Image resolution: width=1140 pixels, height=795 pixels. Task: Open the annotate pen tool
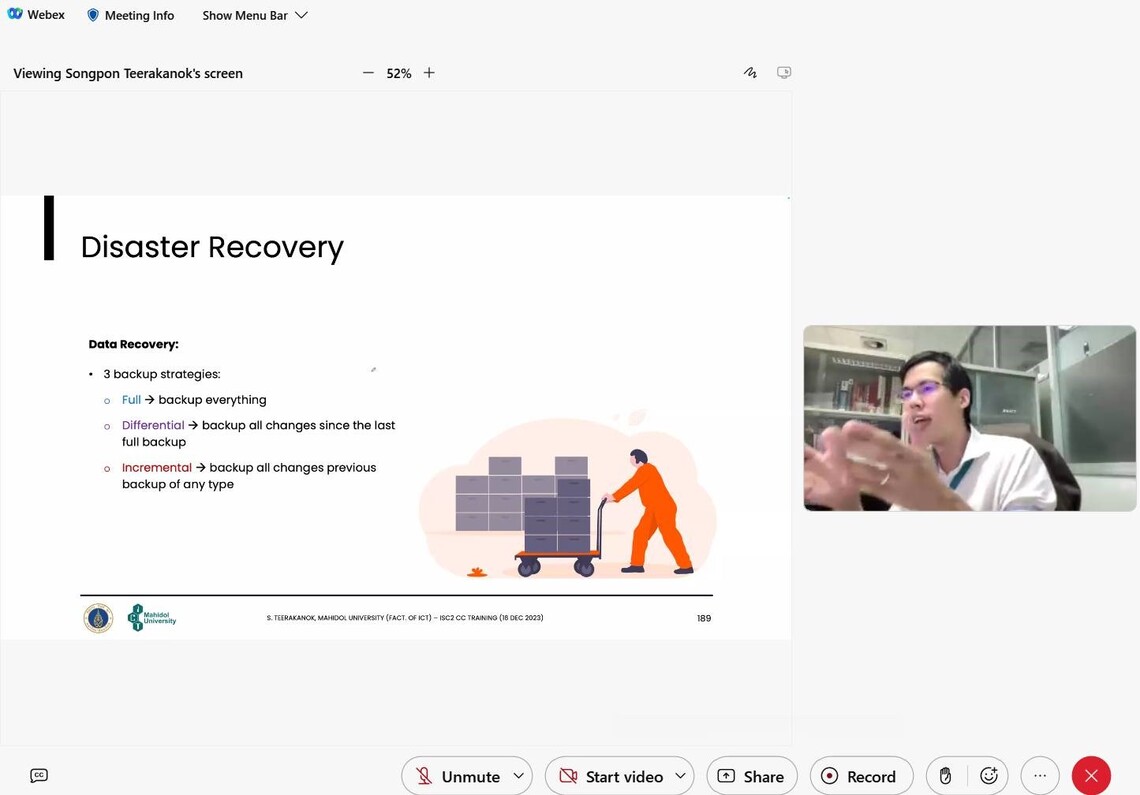[750, 73]
